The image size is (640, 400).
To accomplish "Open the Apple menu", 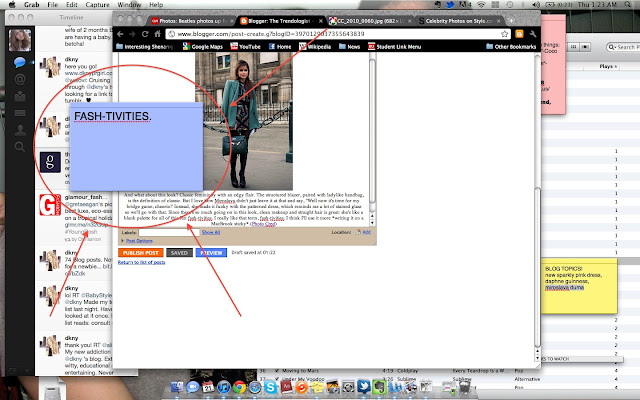I will (x=12, y=4).
